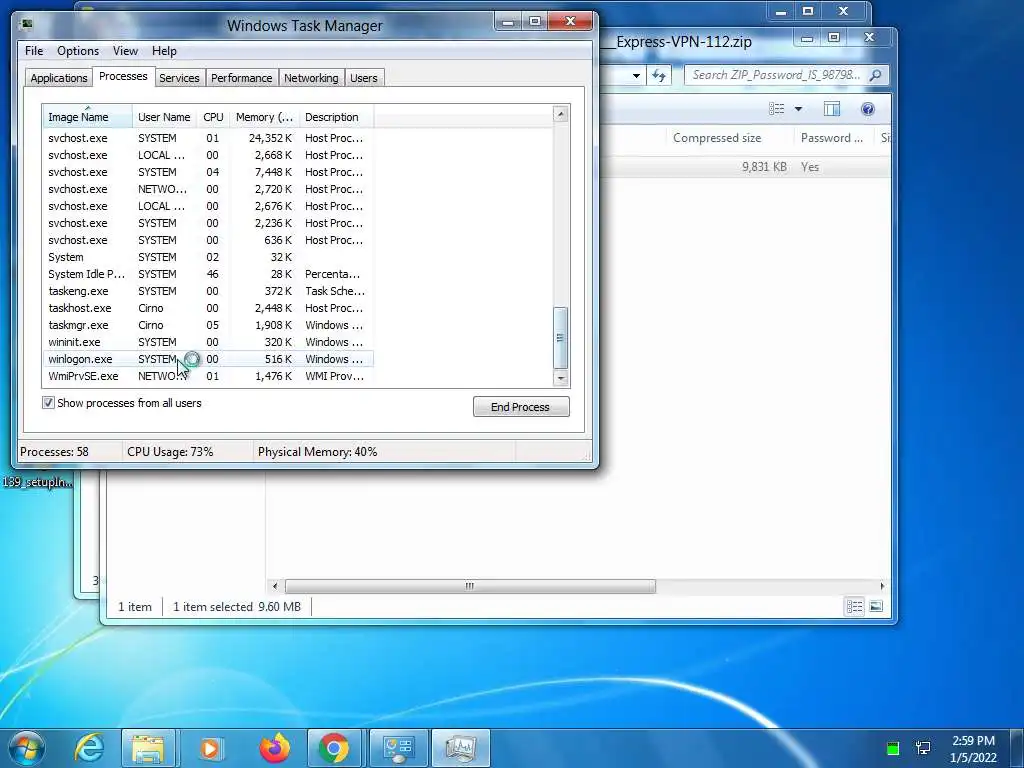This screenshot has height=768, width=1024.
Task: Click the Task Manager title bar icon
Action: point(26,25)
